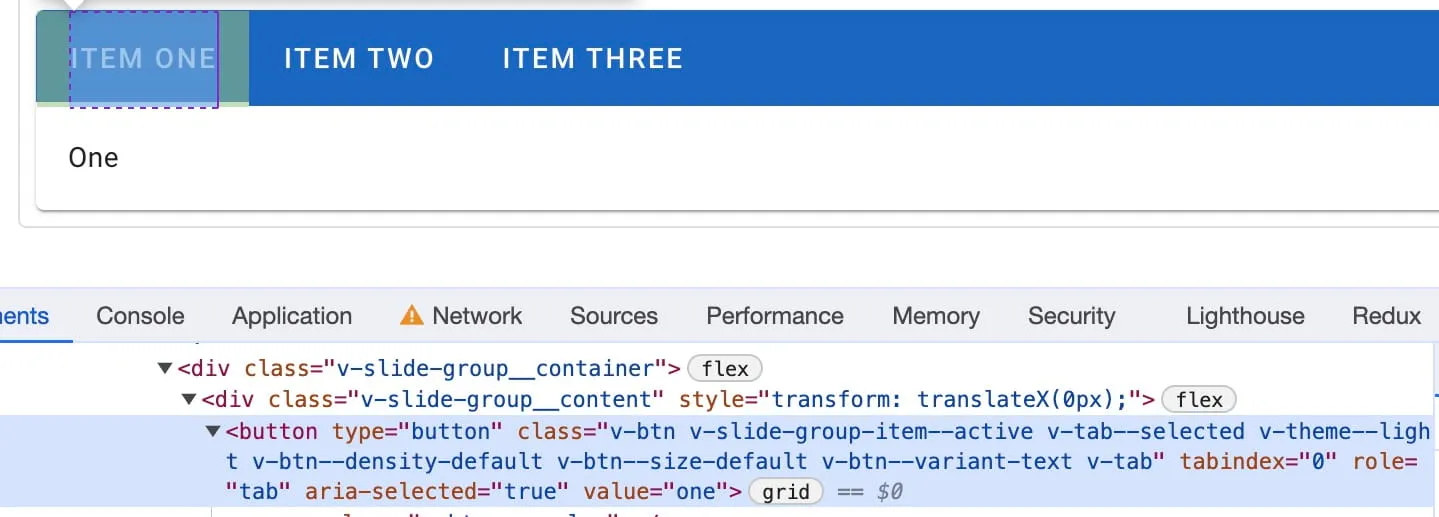Click the "One" tab content text
Image resolution: width=1439 pixels, height=517 pixels.
[x=93, y=158]
